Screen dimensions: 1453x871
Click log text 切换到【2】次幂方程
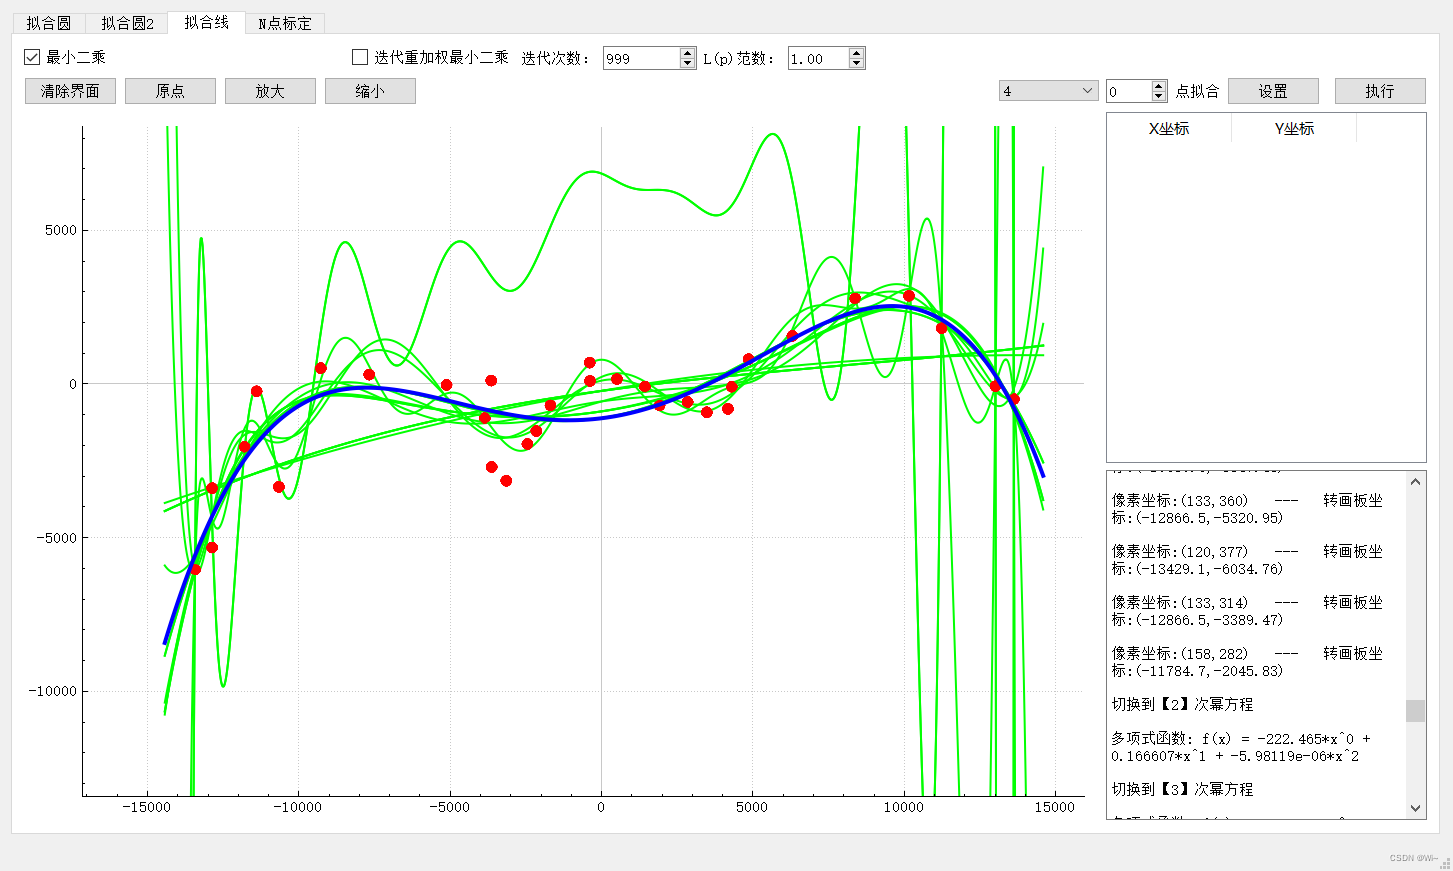pyautogui.click(x=1182, y=704)
